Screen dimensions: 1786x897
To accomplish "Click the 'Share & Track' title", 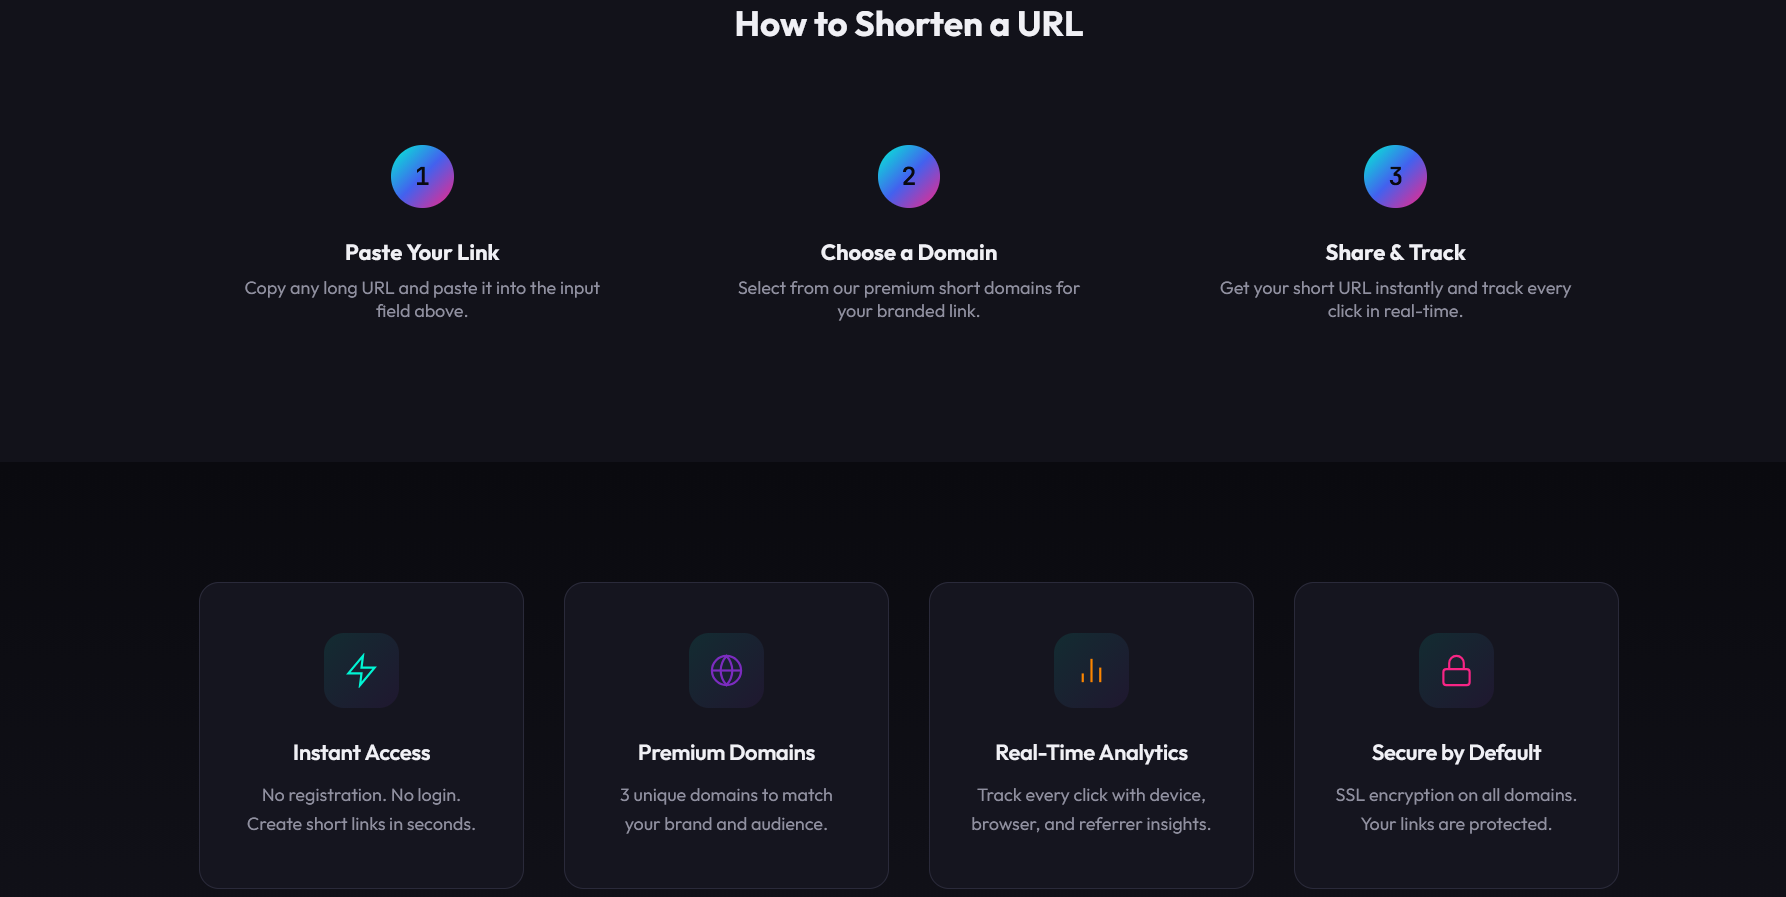I will click(x=1395, y=253).
